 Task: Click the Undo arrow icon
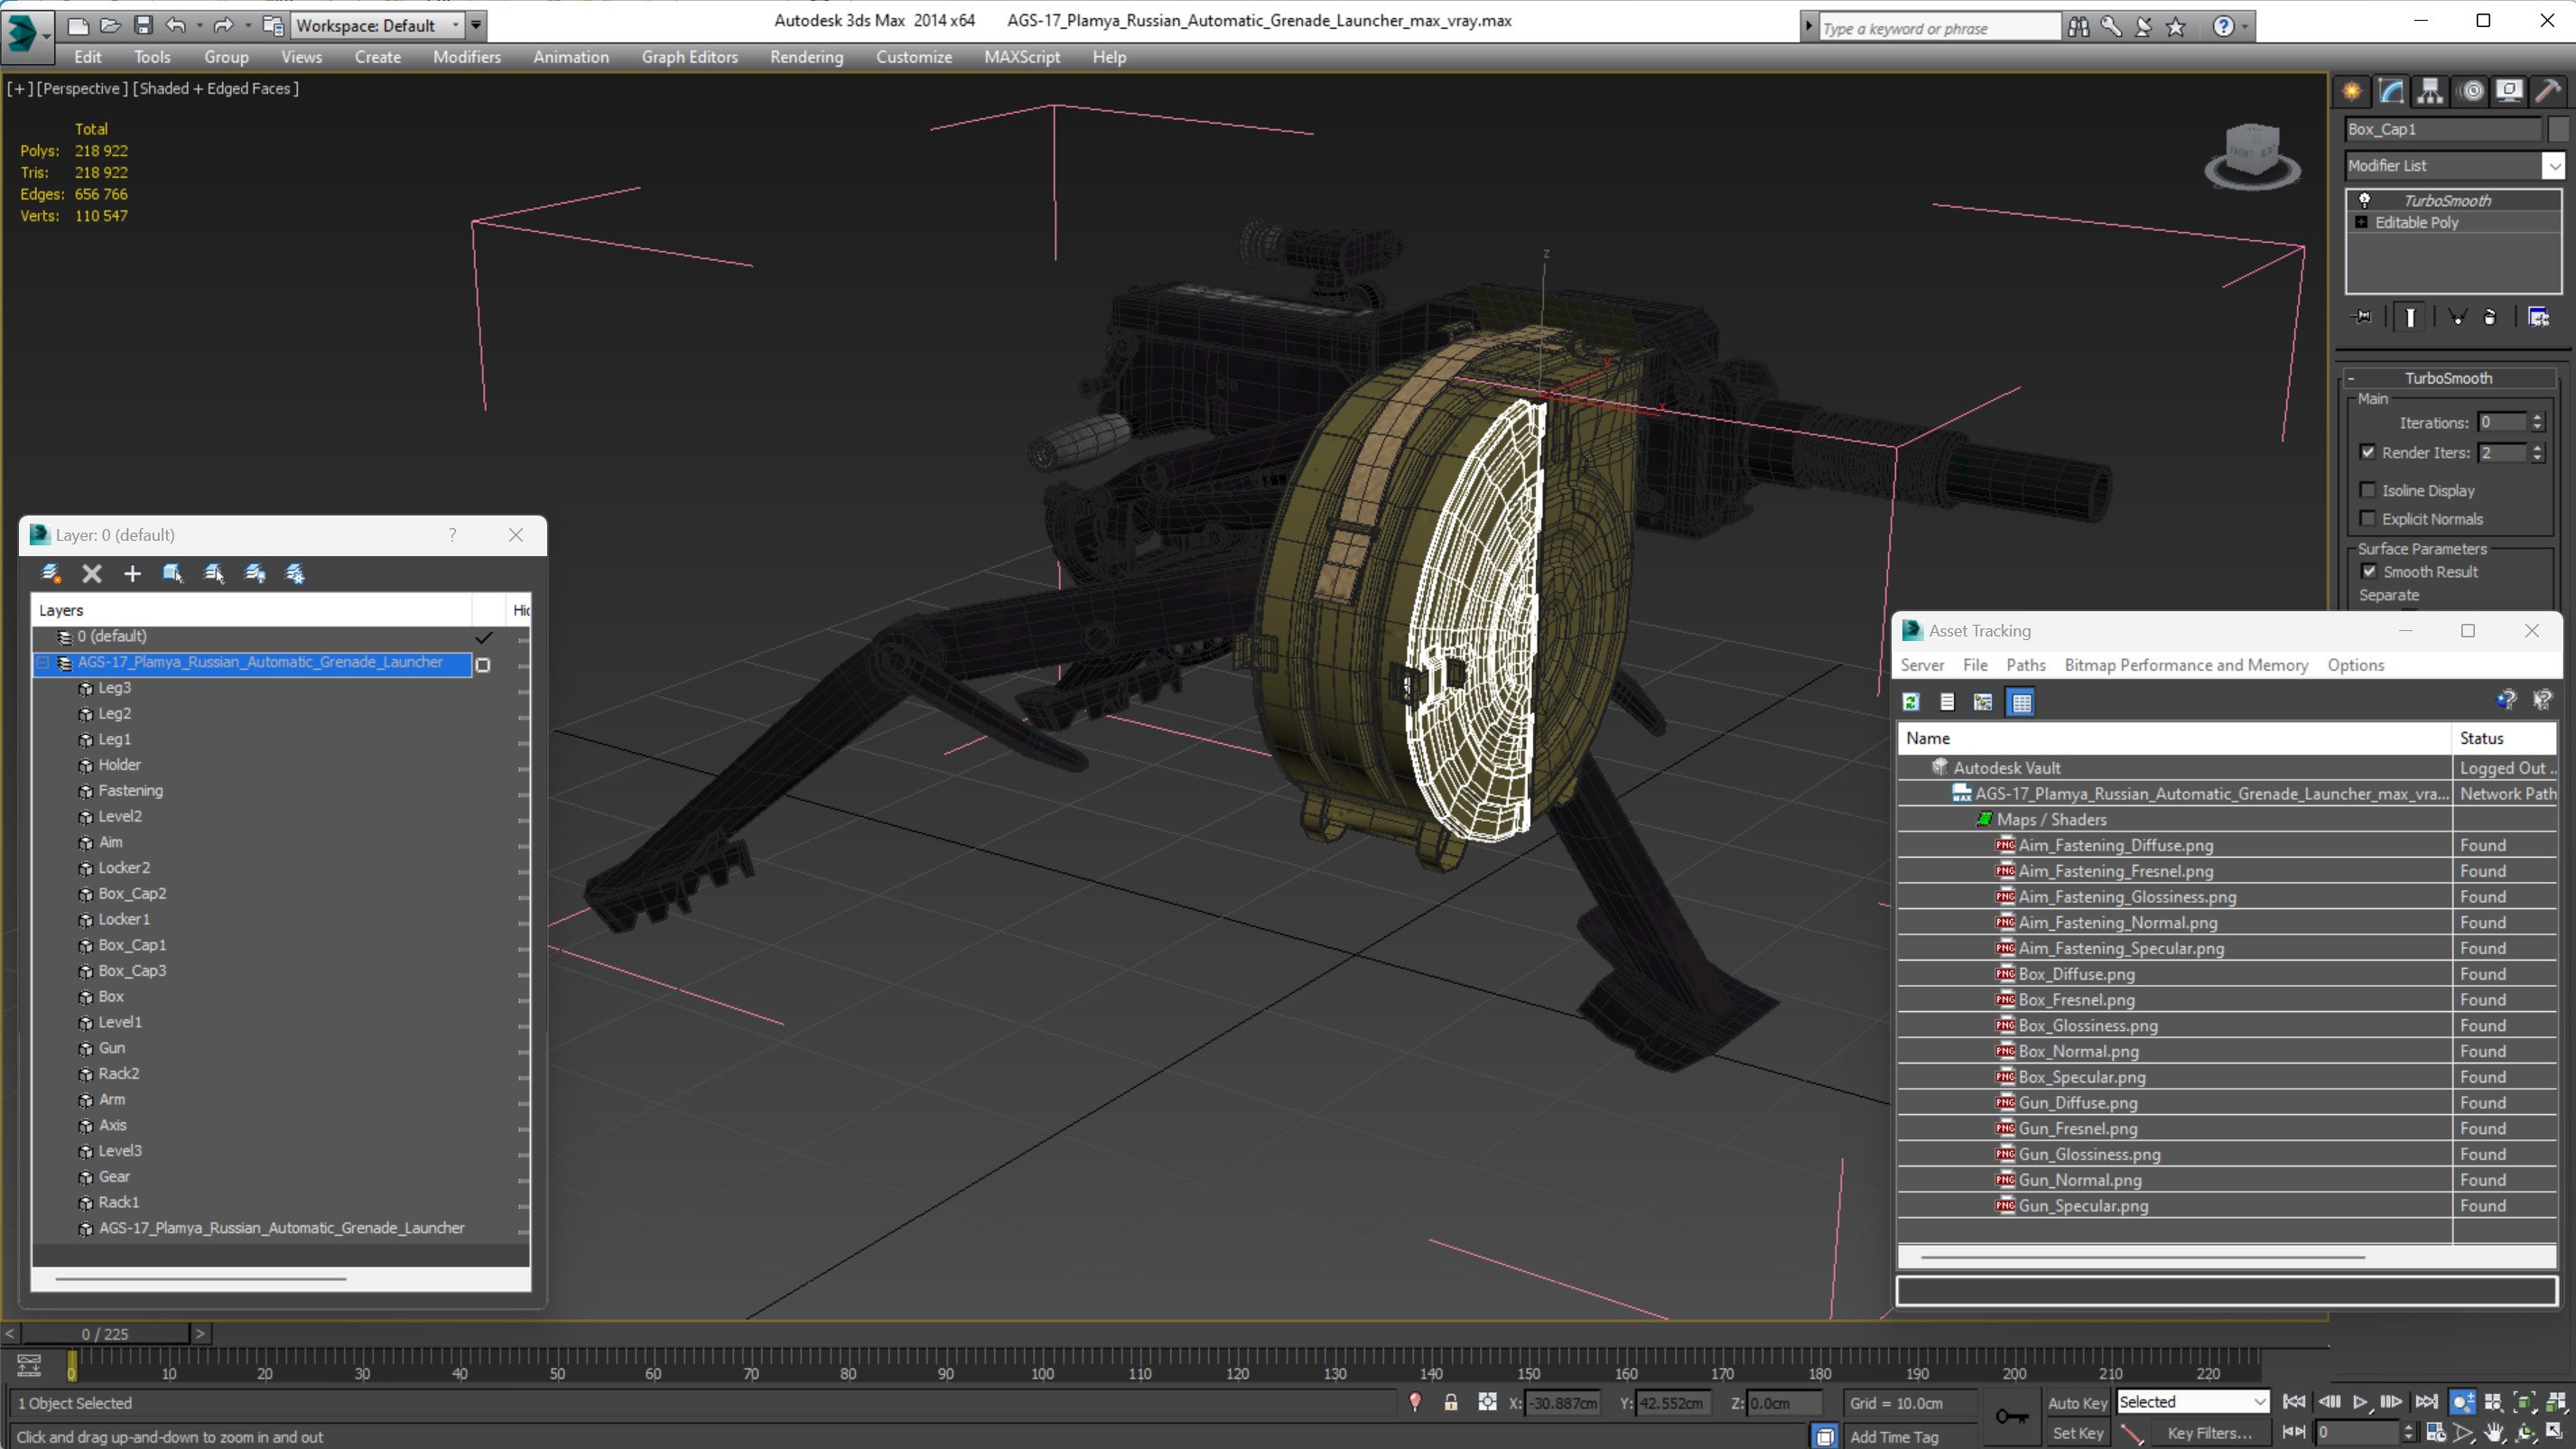176,25
